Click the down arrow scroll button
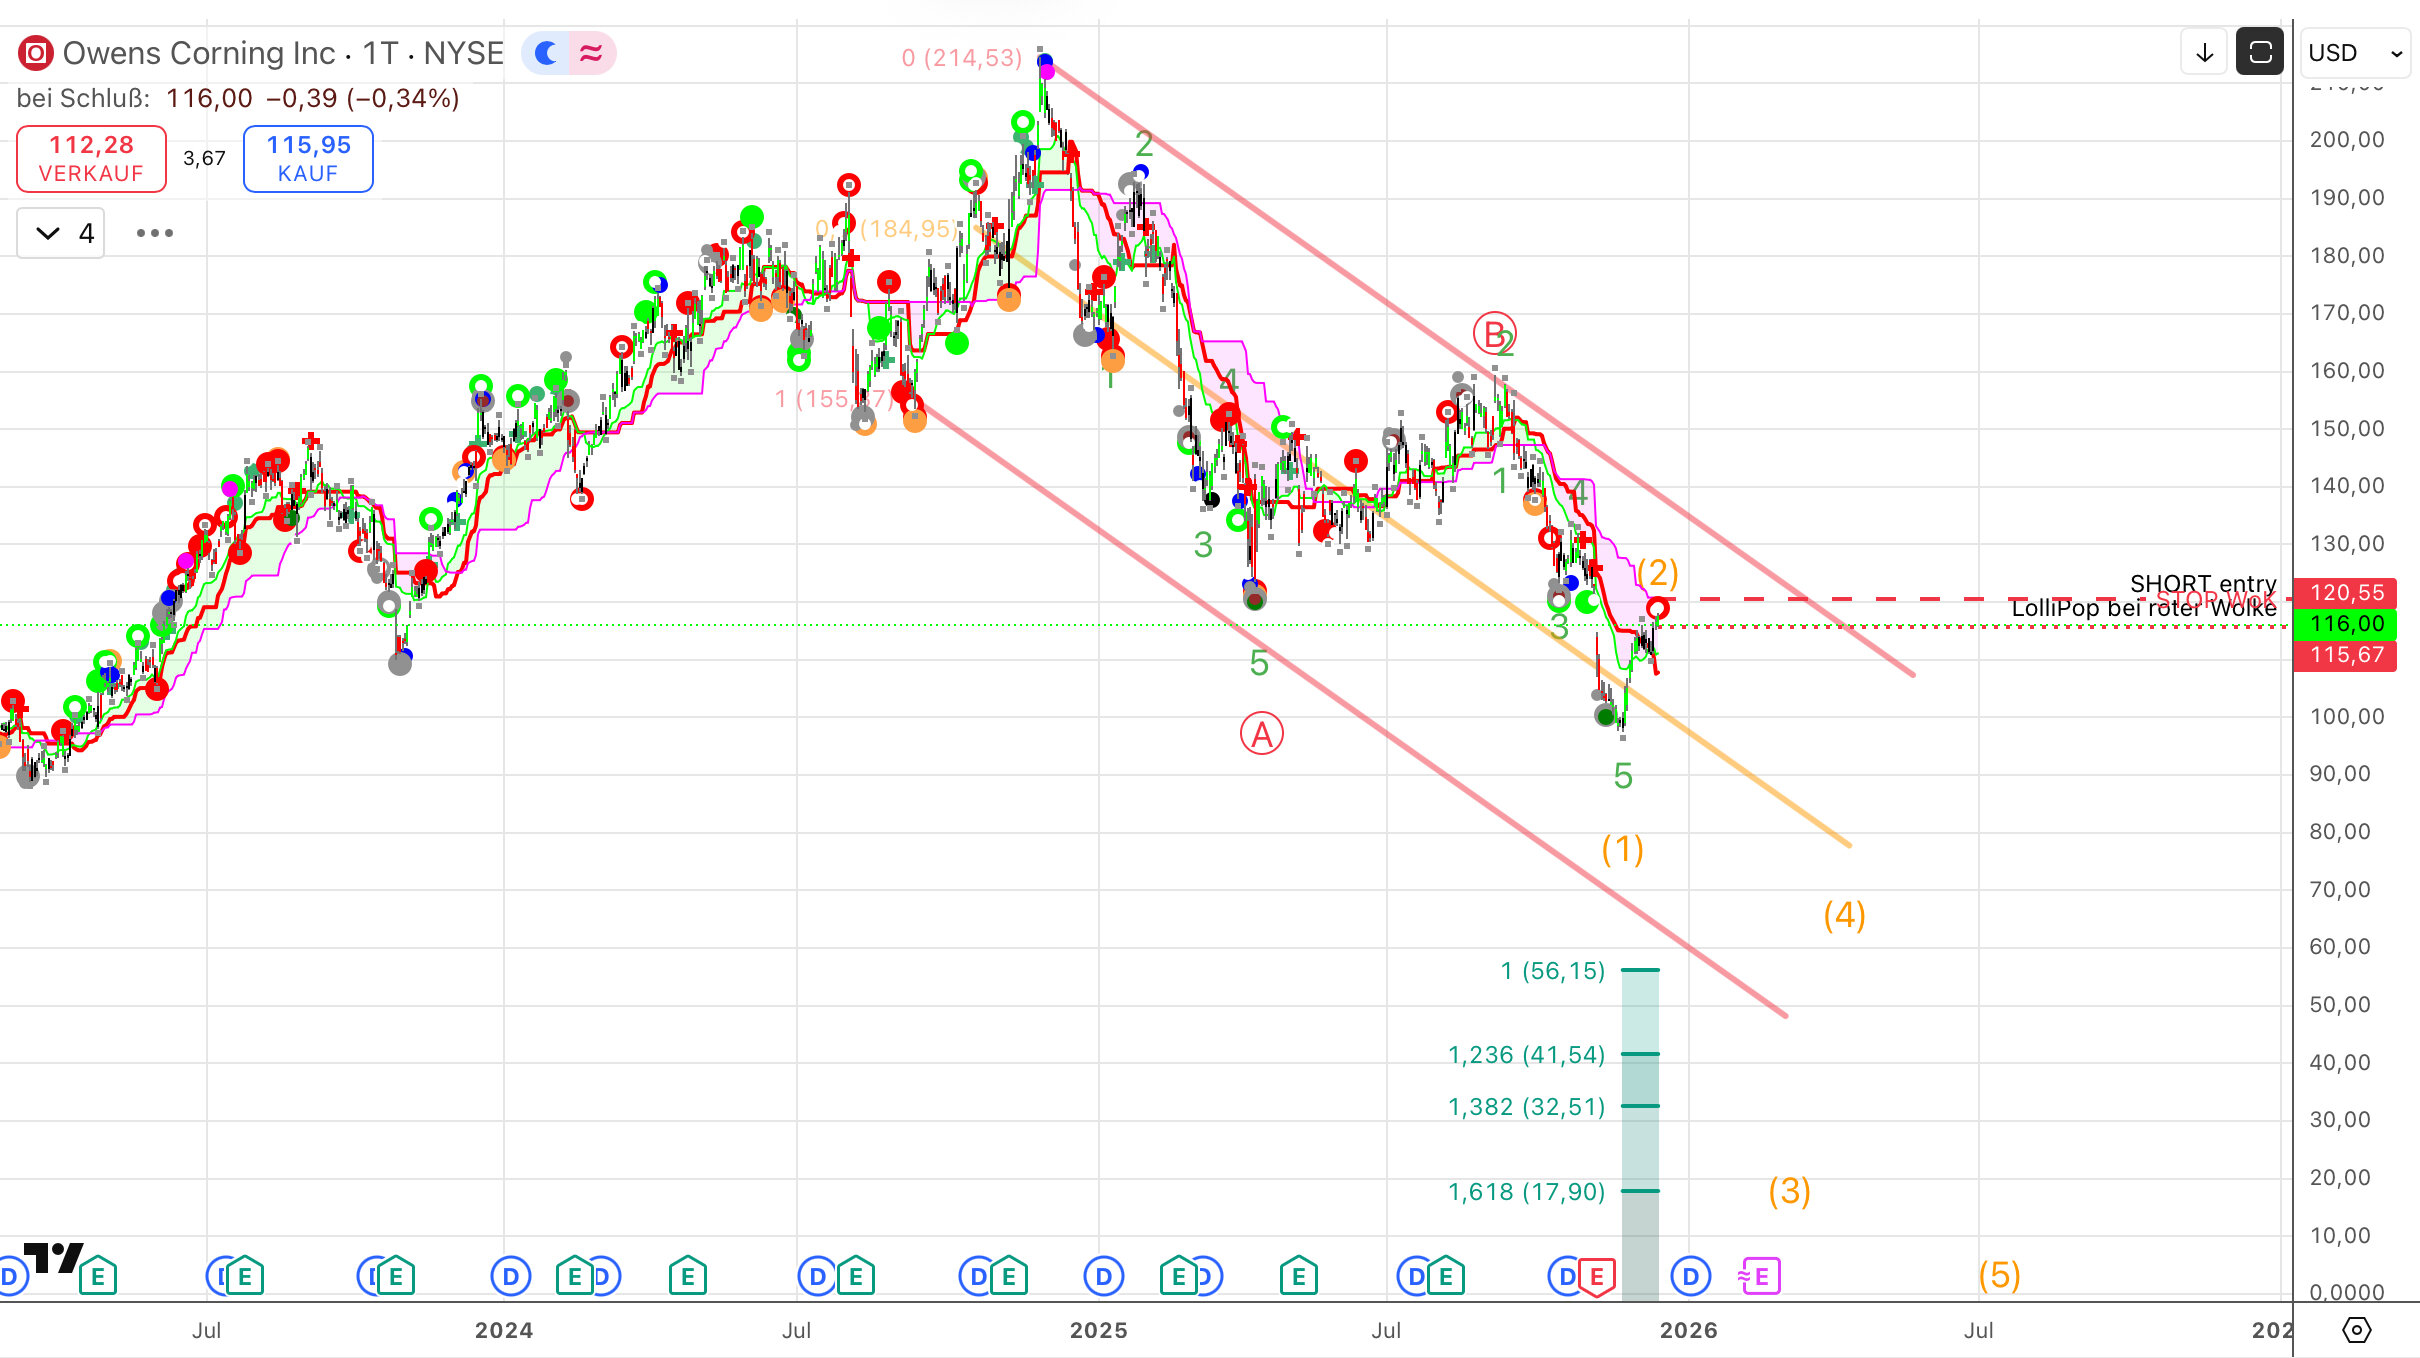The height and width of the screenshot is (1358, 2420). pyautogui.click(x=2204, y=53)
